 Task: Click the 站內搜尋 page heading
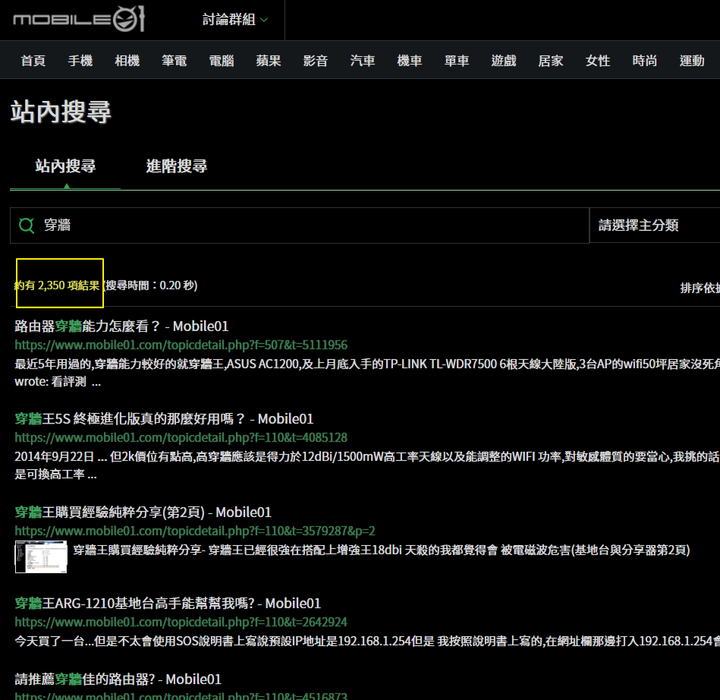click(x=61, y=112)
